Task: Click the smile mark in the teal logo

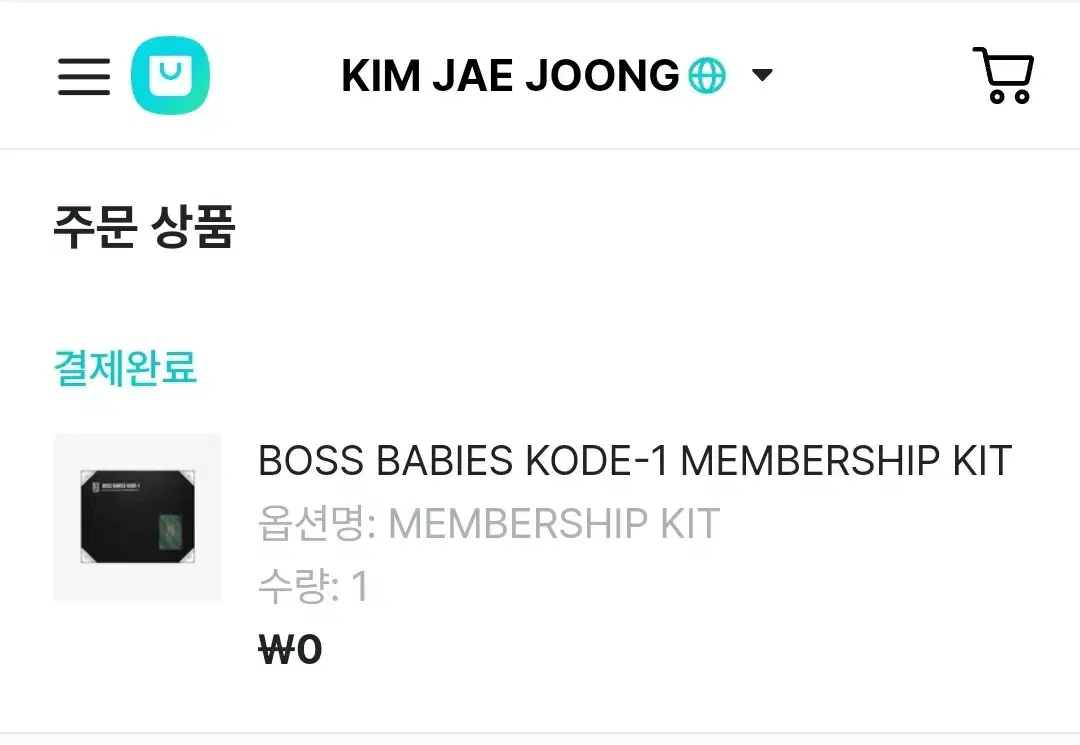Action: tap(170, 71)
